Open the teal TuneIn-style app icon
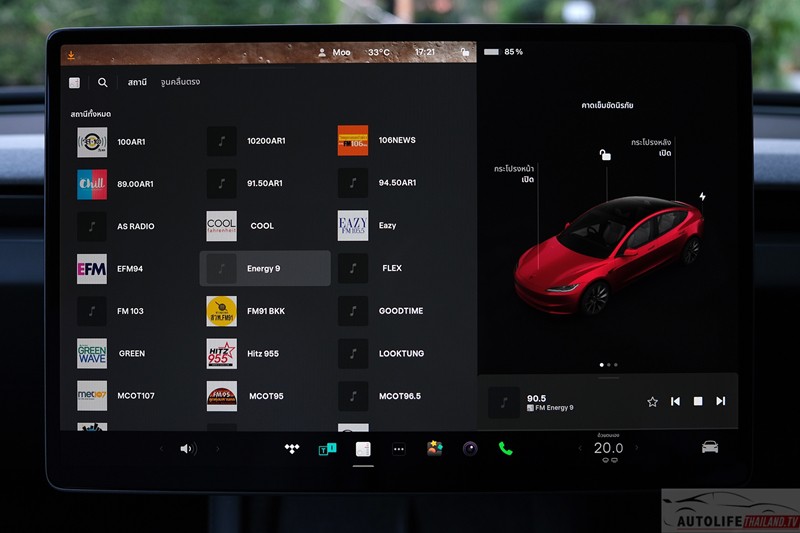This screenshot has width=800, height=533. (327, 449)
